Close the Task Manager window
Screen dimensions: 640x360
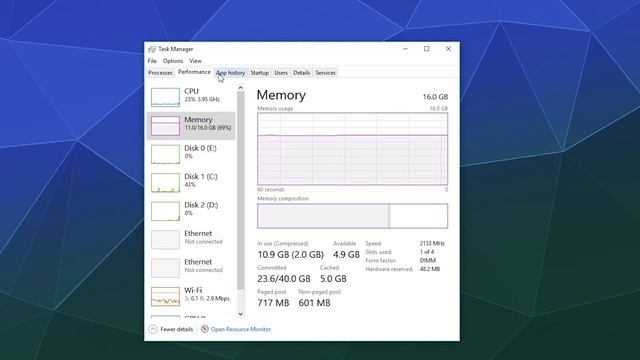click(448, 49)
